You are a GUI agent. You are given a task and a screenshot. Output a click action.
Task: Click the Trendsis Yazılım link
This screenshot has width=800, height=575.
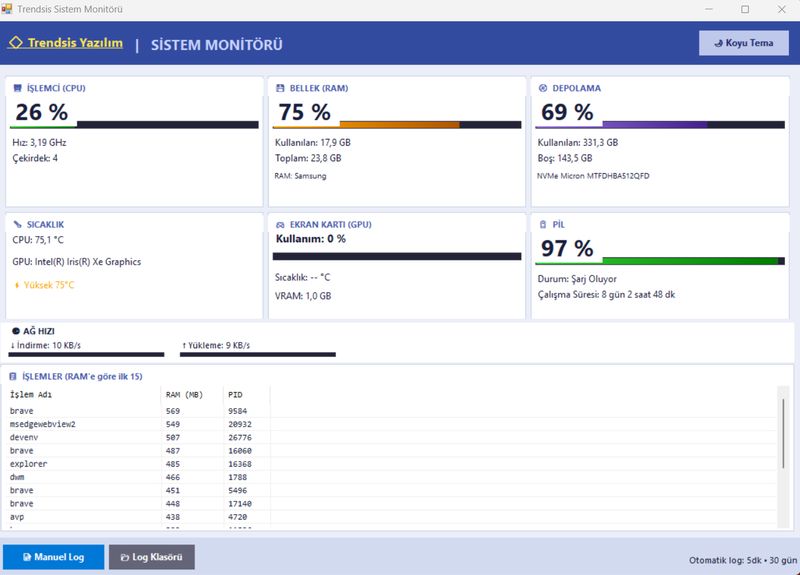(x=66, y=43)
